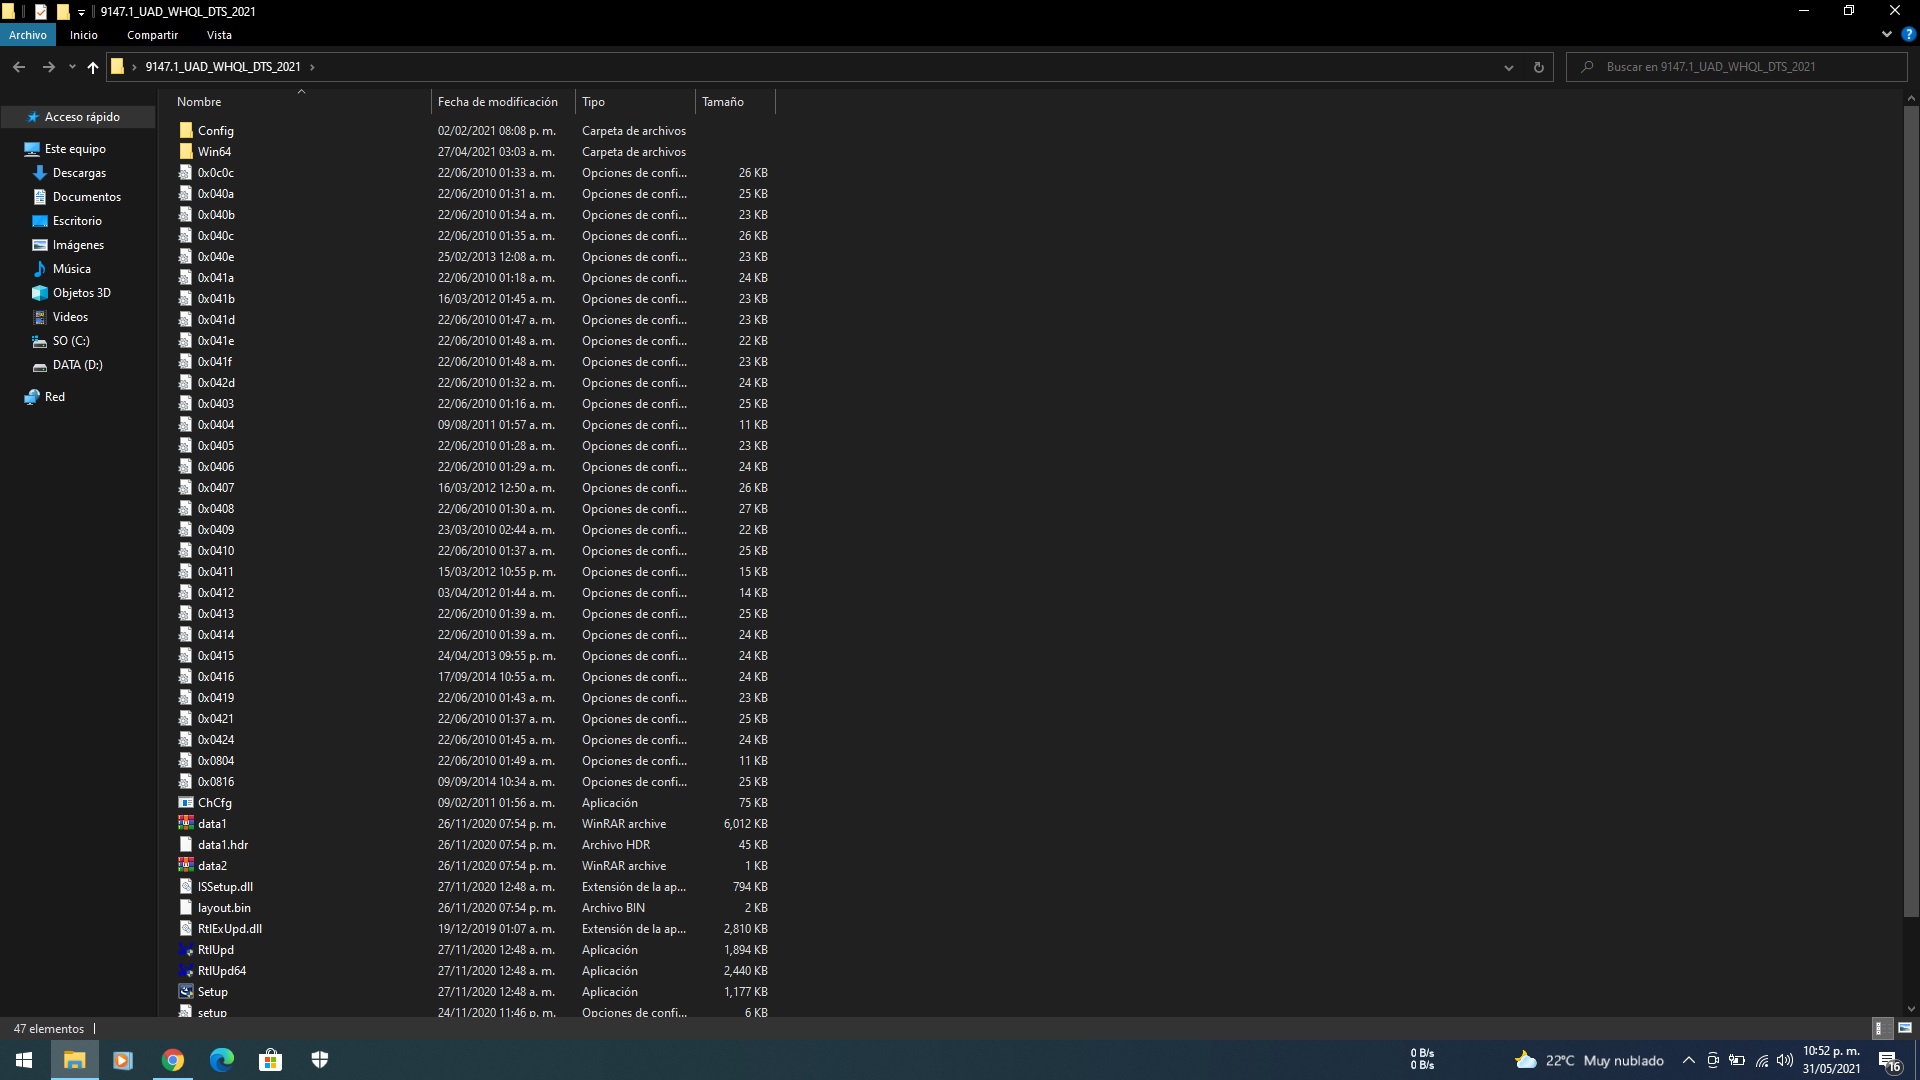This screenshot has height=1080, width=1920.
Task: Select the data1.hdr file icon
Action: coord(186,845)
